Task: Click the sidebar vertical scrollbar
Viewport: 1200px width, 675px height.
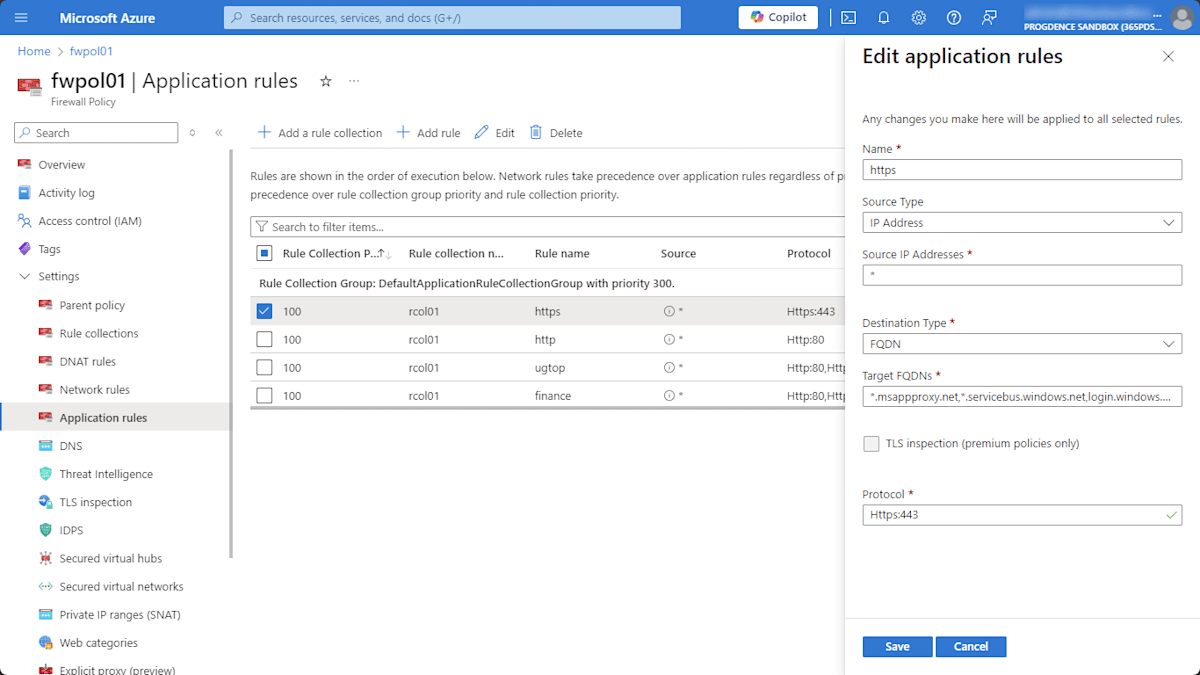Action: tap(231, 353)
